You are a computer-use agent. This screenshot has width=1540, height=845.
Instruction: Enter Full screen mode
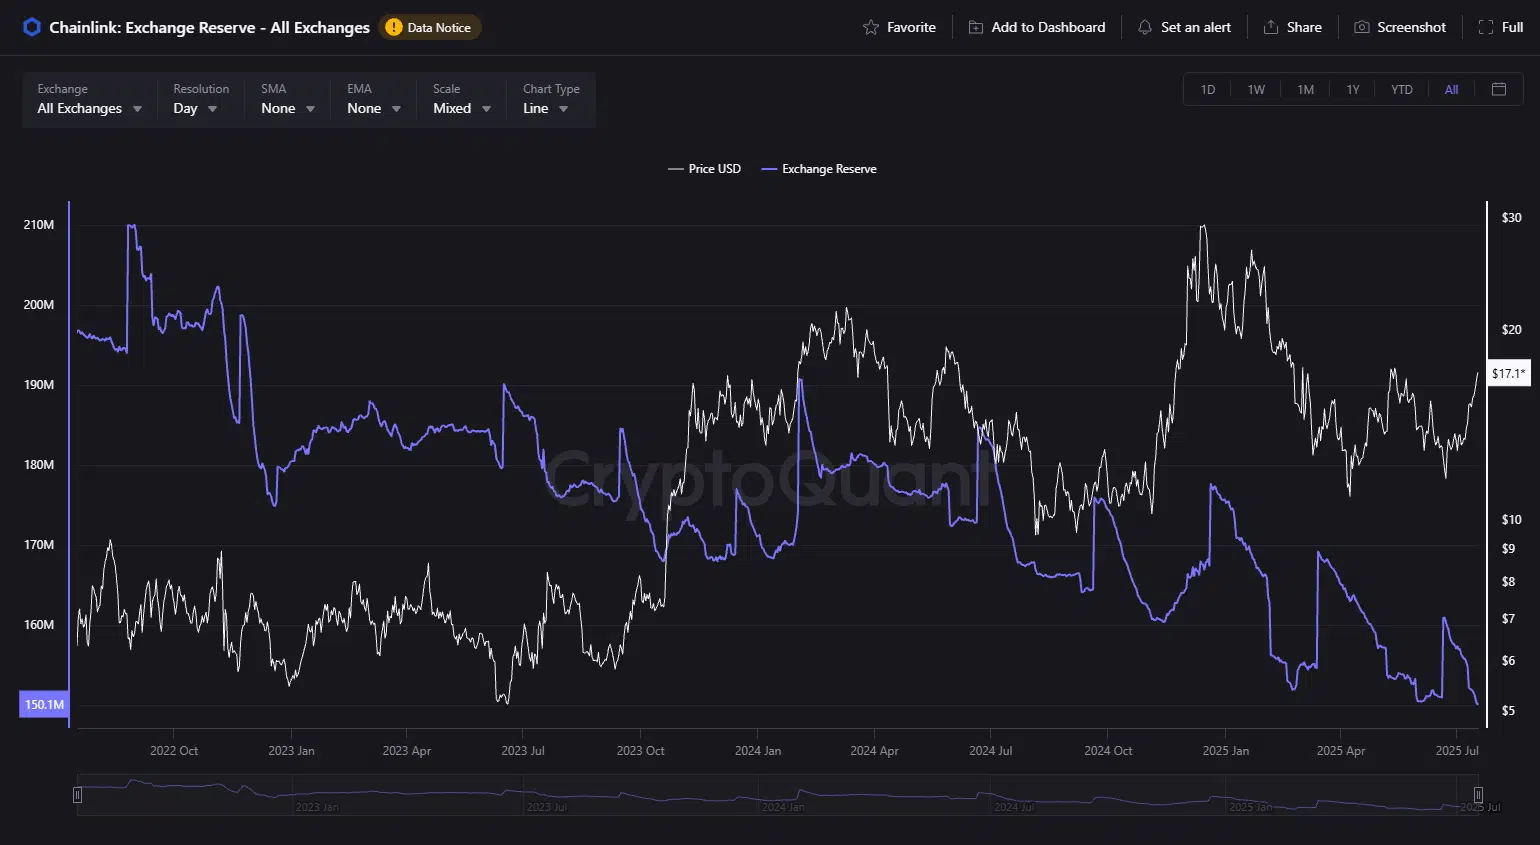[1487, 27]
